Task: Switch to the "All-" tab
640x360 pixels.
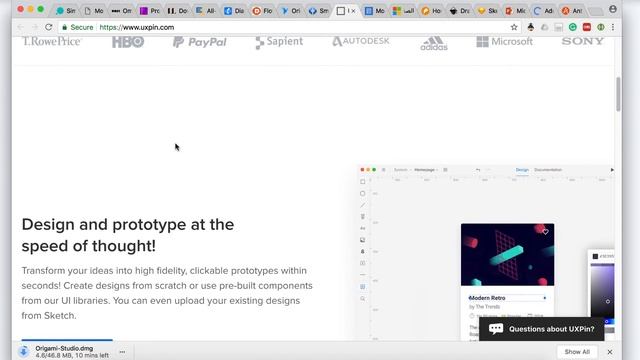Action: tap(205, 11)
